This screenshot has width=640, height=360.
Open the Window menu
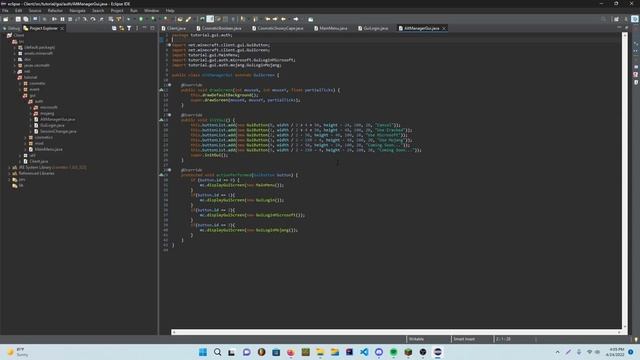pos(151,11)
